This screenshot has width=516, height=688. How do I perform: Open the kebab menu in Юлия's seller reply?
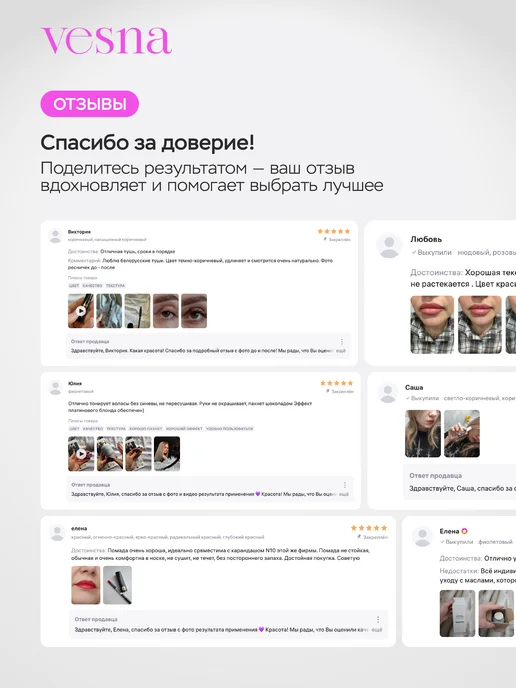tap(345, 485)
